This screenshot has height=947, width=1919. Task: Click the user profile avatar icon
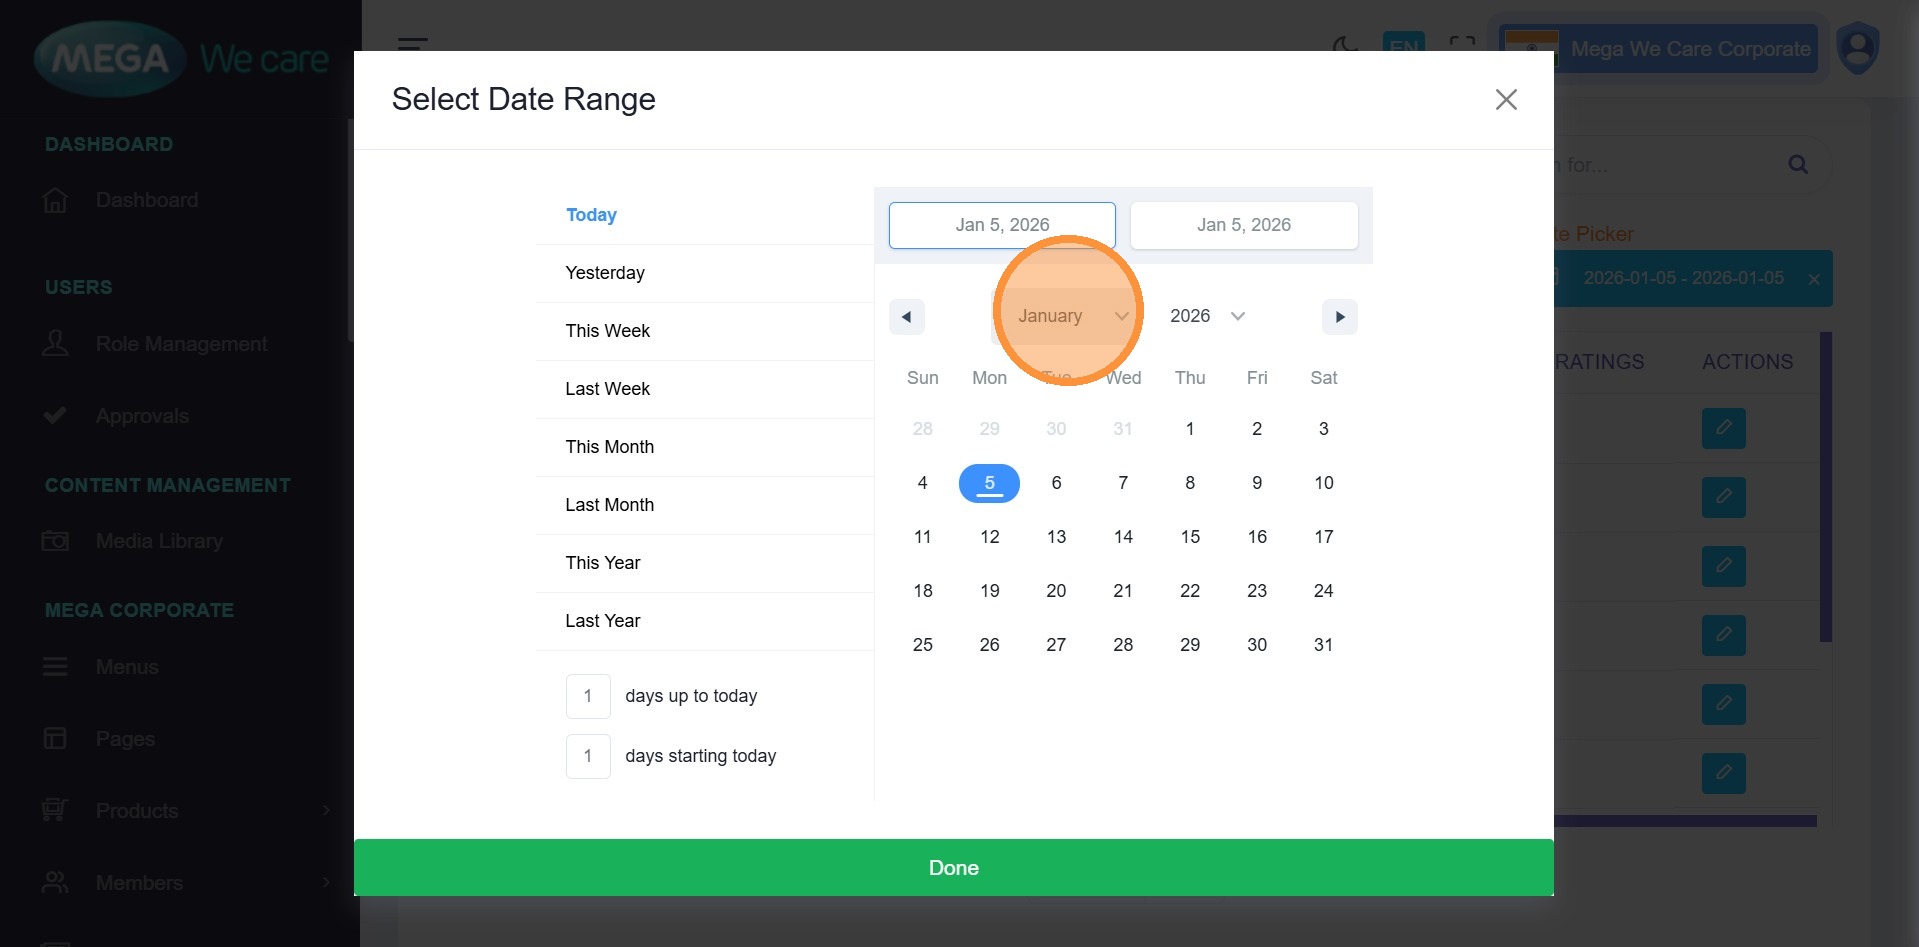(1857, 49)
